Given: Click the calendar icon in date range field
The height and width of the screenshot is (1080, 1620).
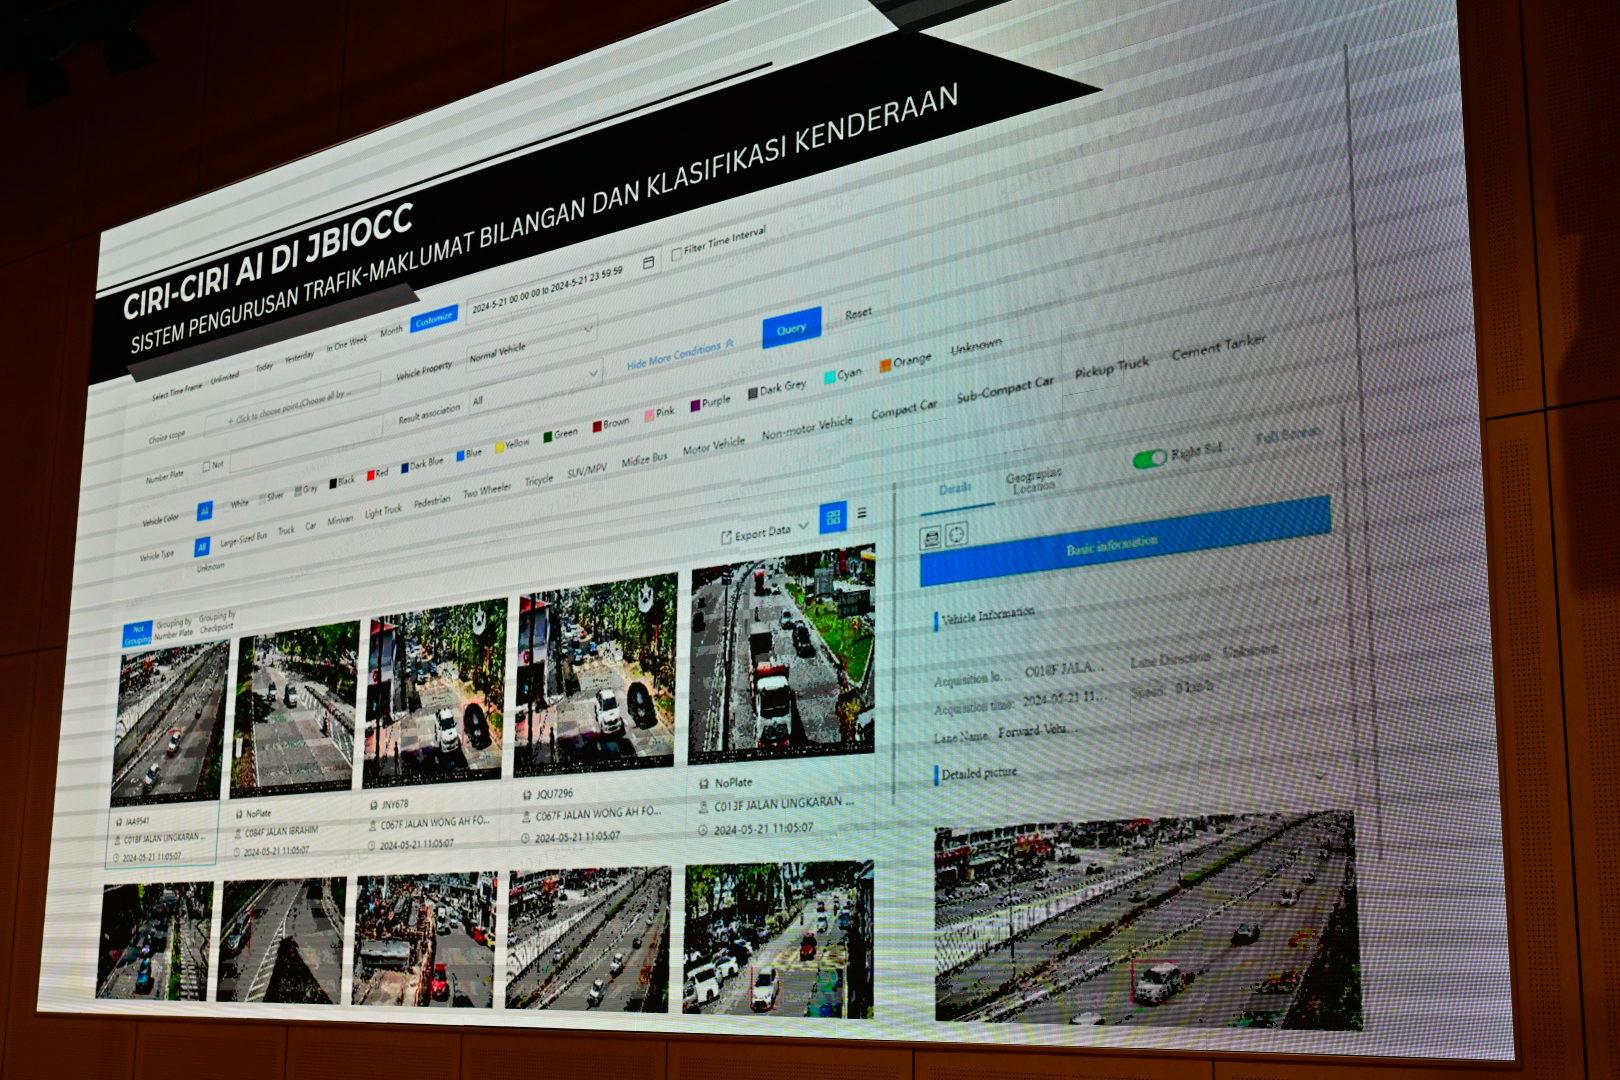Looking at the screenshot, I should coord(648,263).
